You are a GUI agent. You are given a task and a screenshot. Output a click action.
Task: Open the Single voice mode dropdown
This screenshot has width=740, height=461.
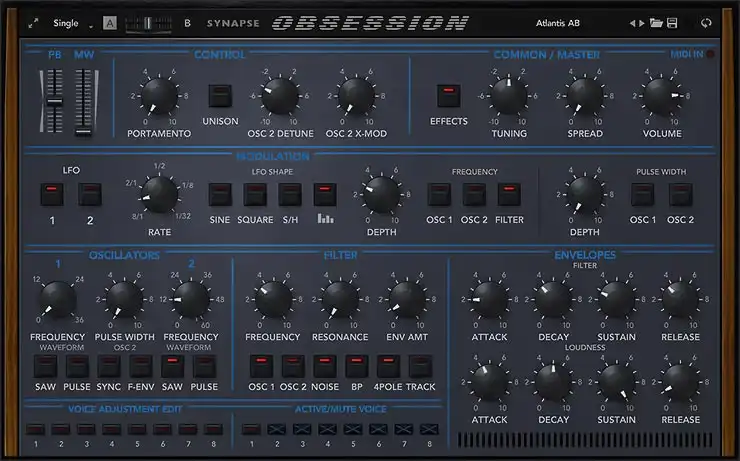[73, 23]
